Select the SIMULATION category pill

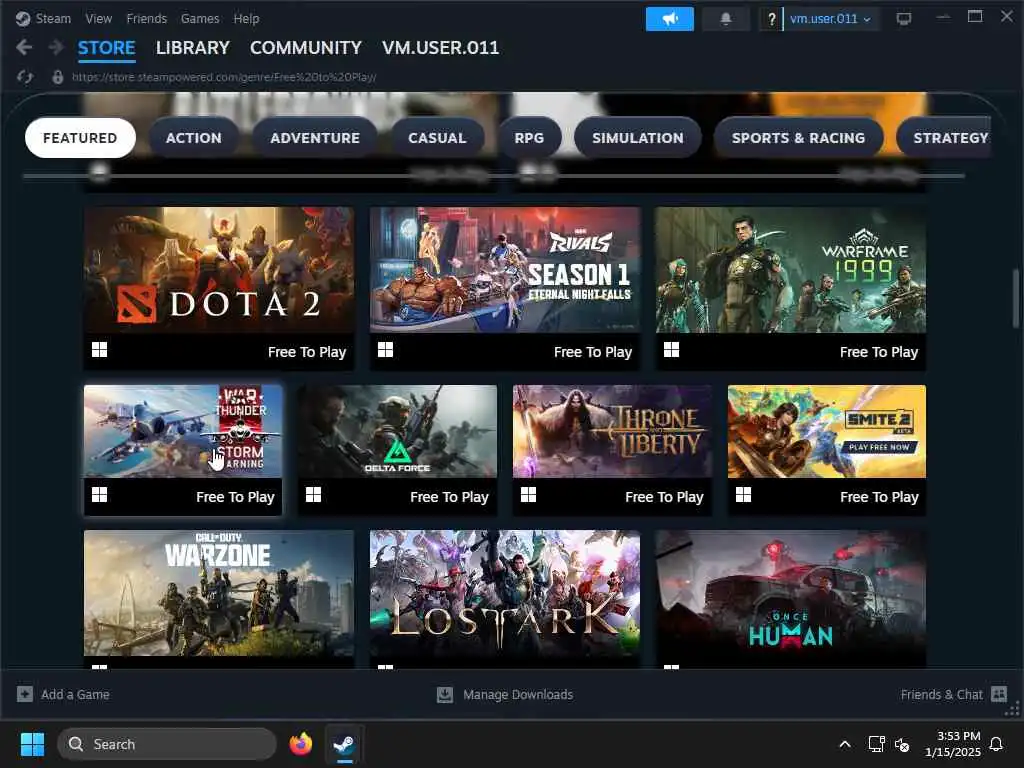point(637,138)
